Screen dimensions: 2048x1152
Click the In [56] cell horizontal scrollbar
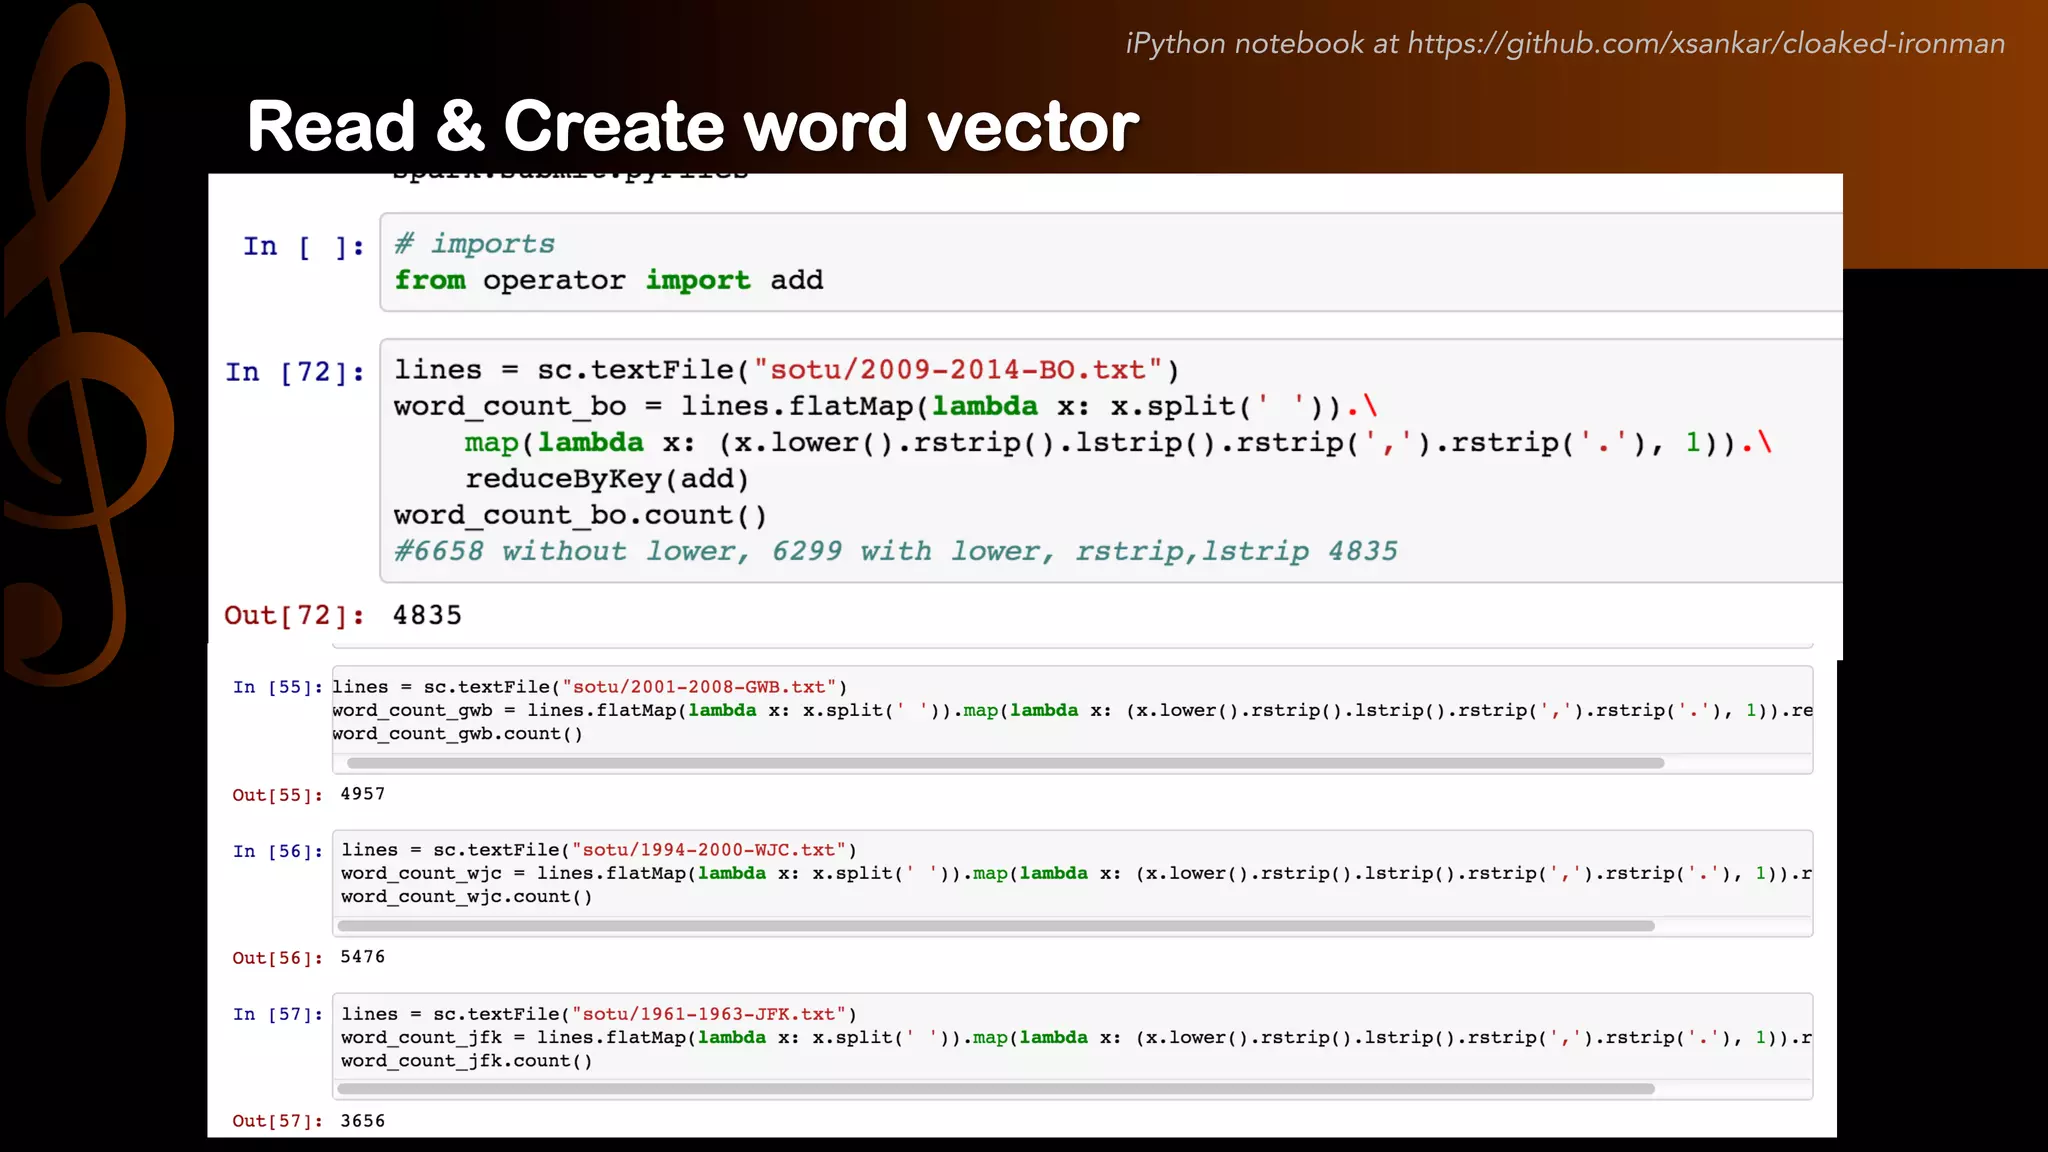tap(995, 926)
